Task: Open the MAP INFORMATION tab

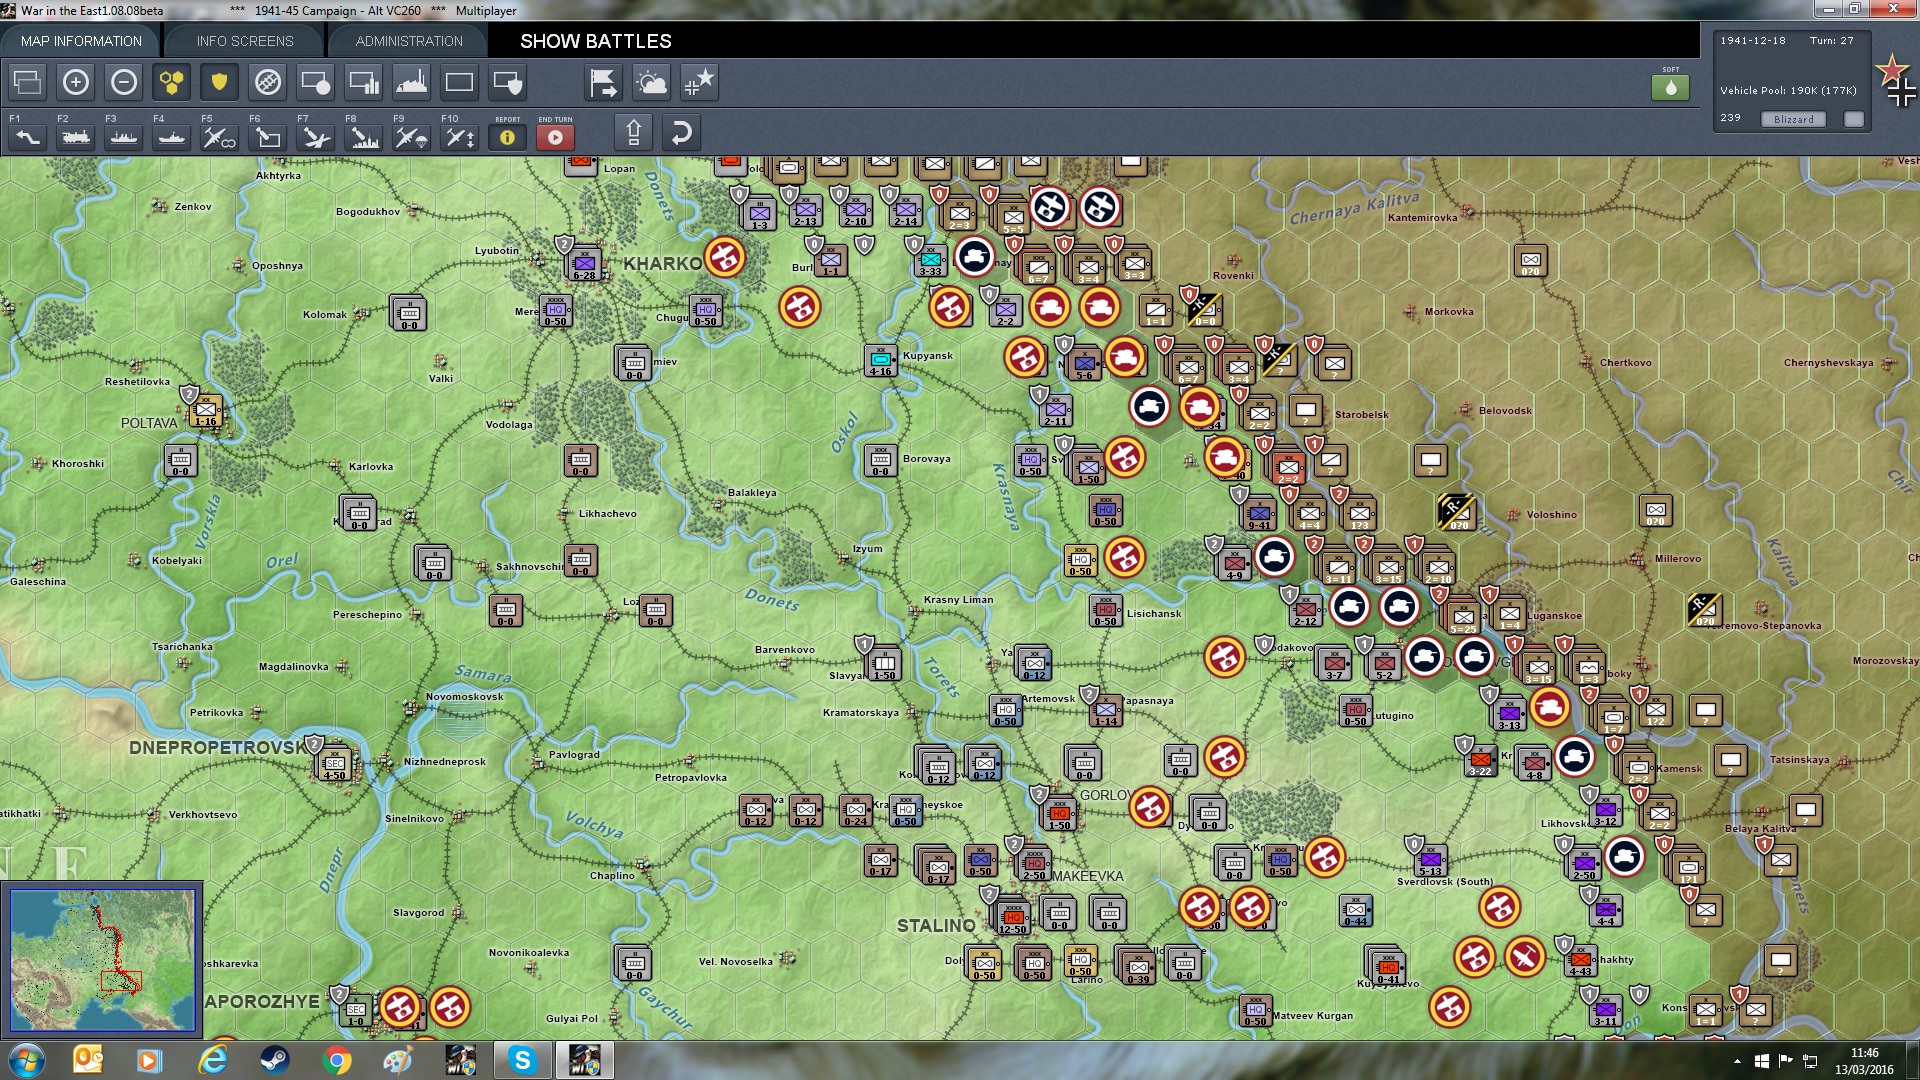Action: click(81, 41)
